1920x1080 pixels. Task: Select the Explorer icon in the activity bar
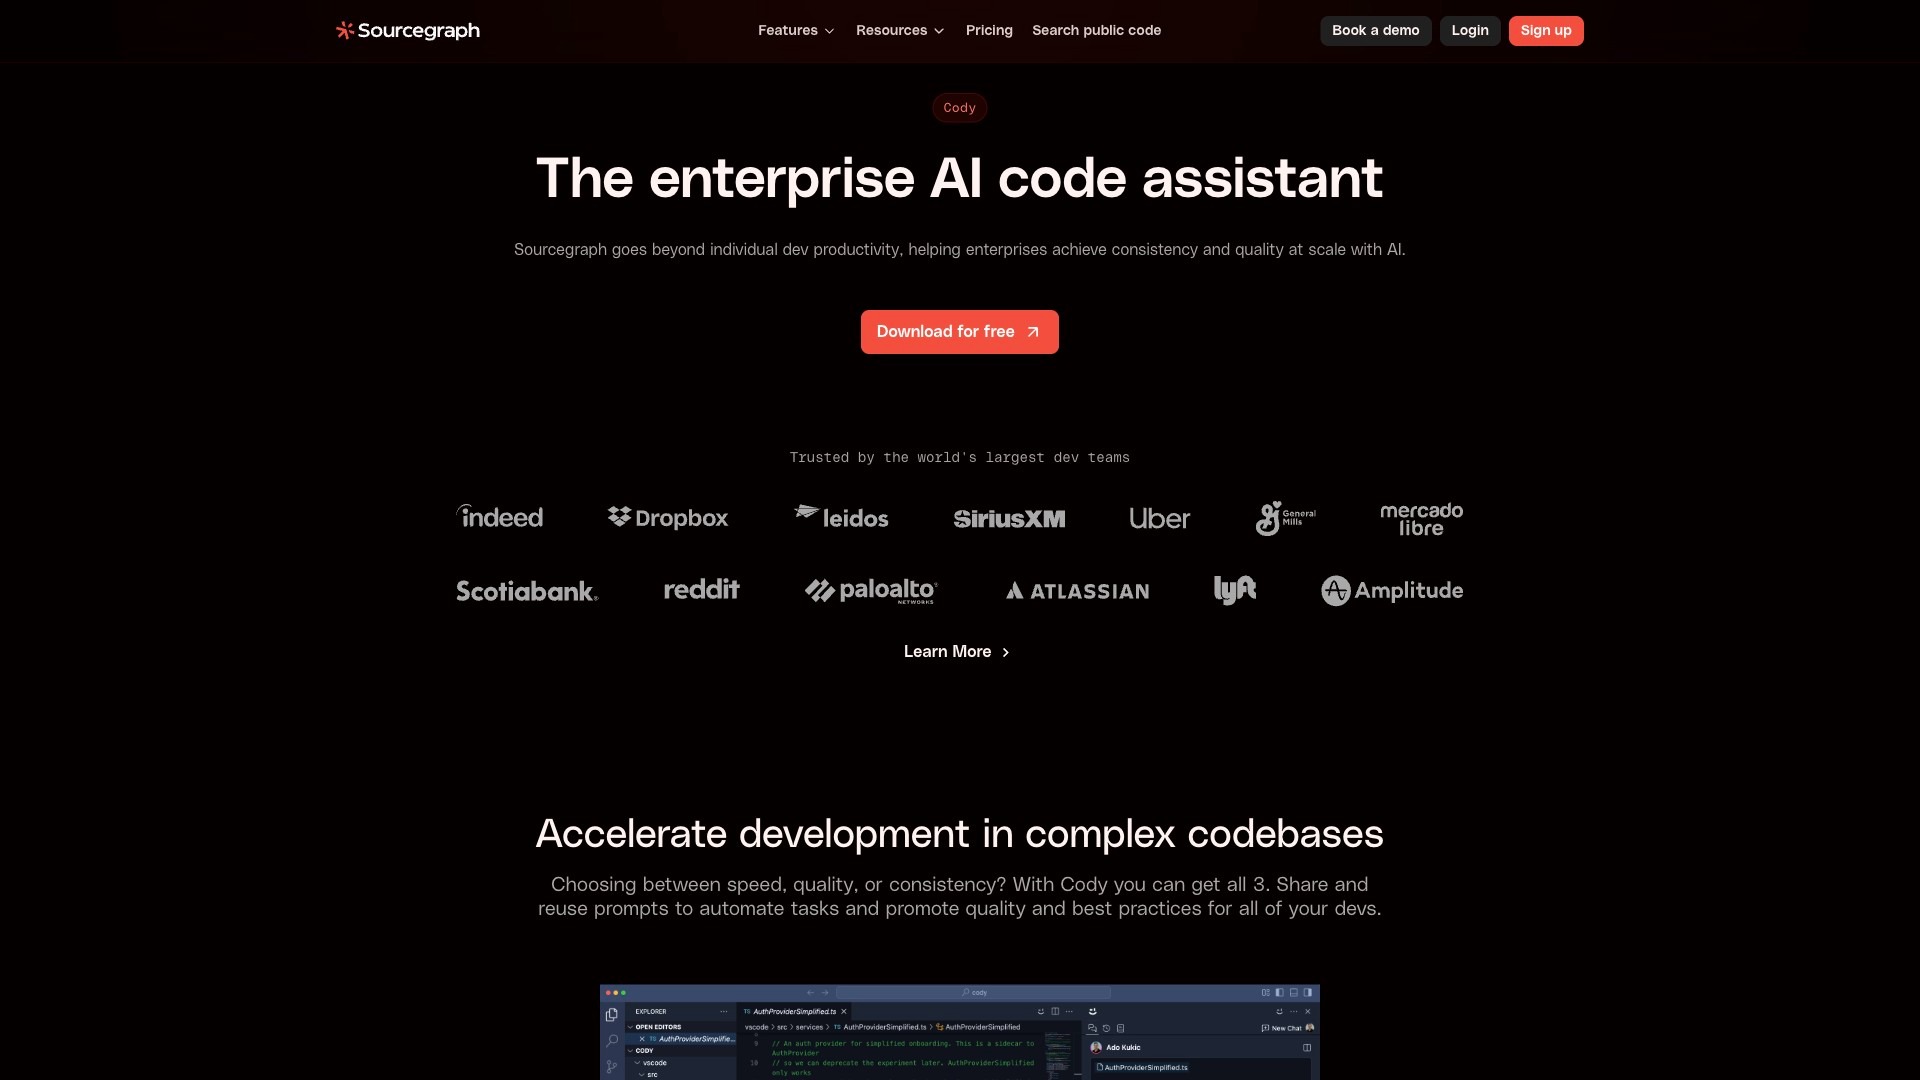(612, 1014)
